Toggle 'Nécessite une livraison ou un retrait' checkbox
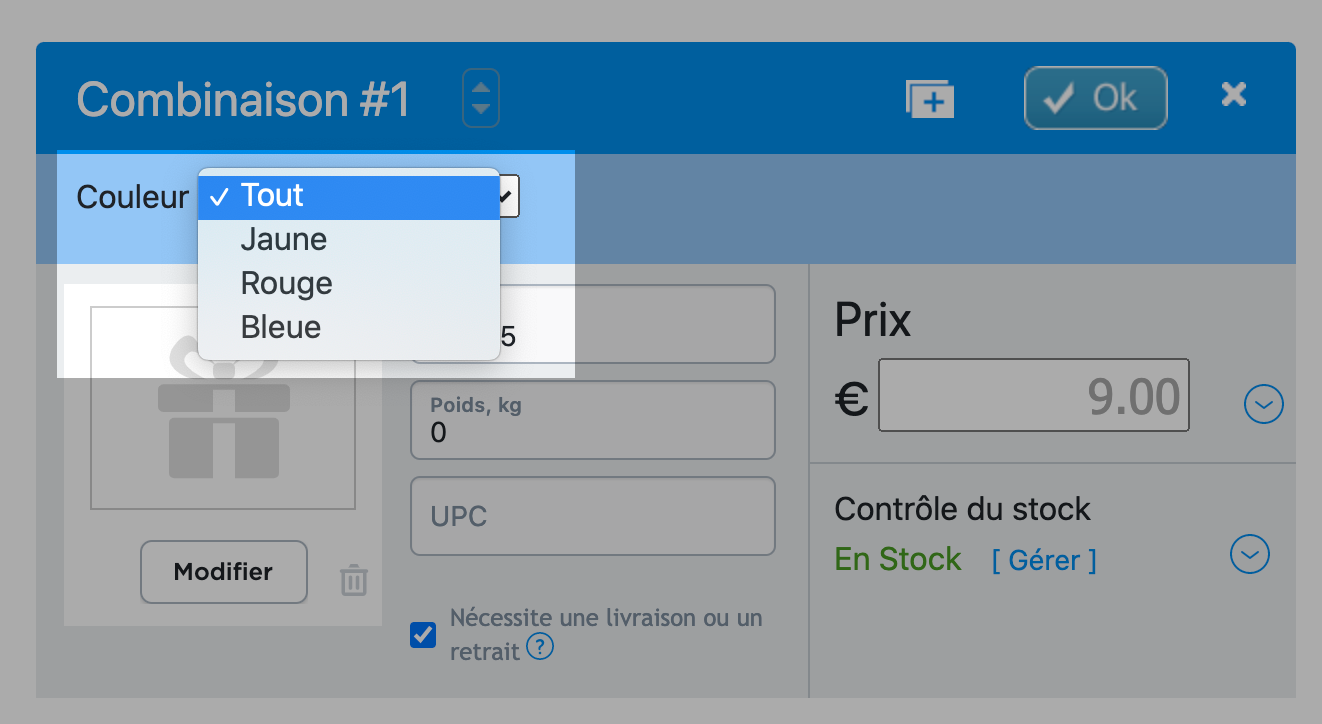1322x724 pixels. coord(423,635)
